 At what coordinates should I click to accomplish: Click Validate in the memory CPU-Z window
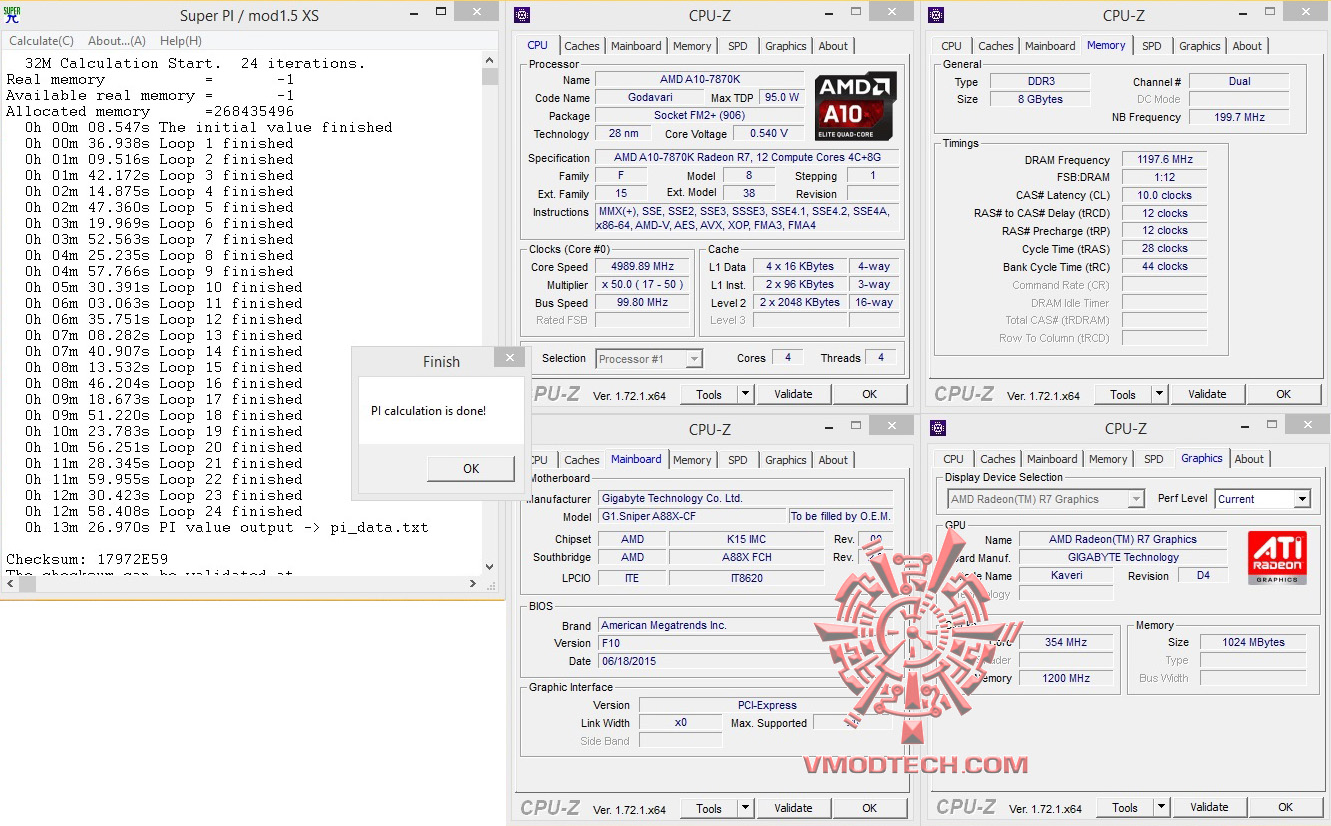pyautogui.click(x=1207, y=394)
